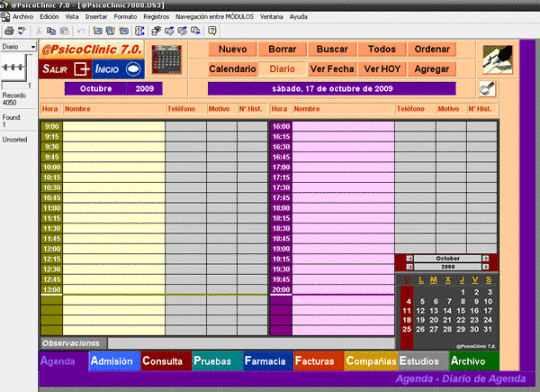The height and width of the screenshot is (392, 540).
Task: Go to next year in mini calendar
Action: tap(485, 267)
